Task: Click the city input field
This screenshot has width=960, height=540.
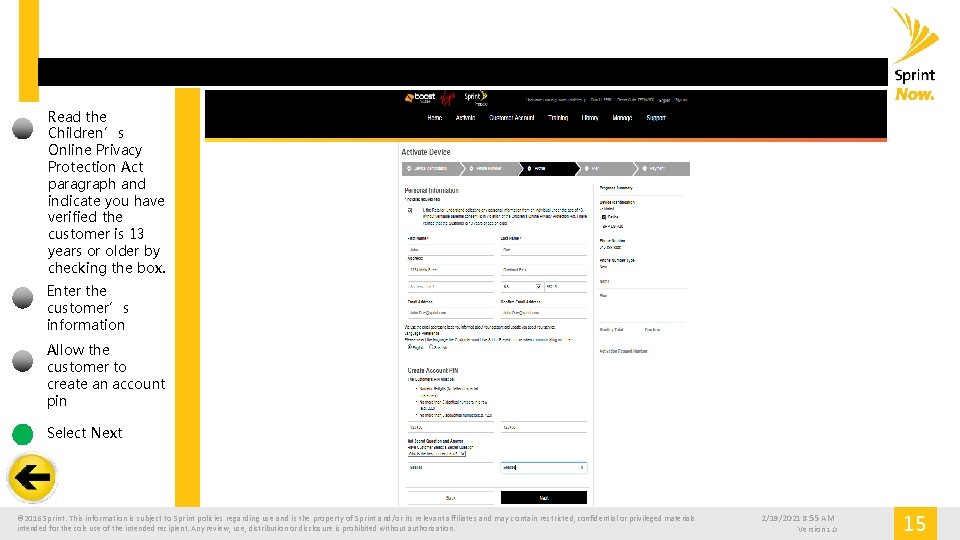Action: pos(544,269)
